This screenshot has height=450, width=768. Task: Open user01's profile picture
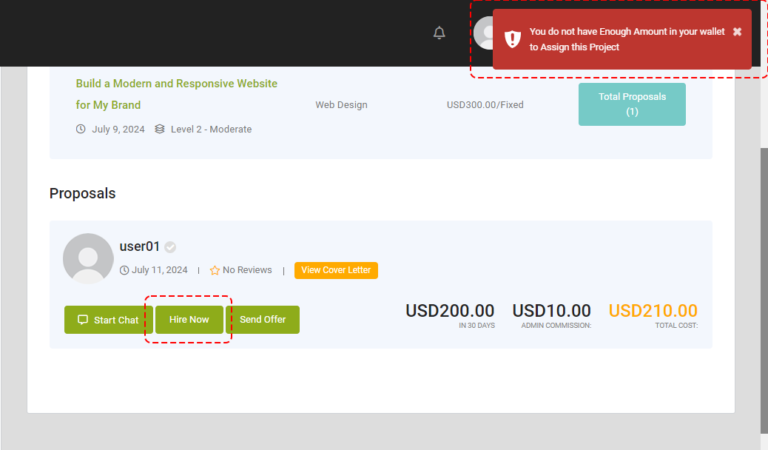pos(88,258)
